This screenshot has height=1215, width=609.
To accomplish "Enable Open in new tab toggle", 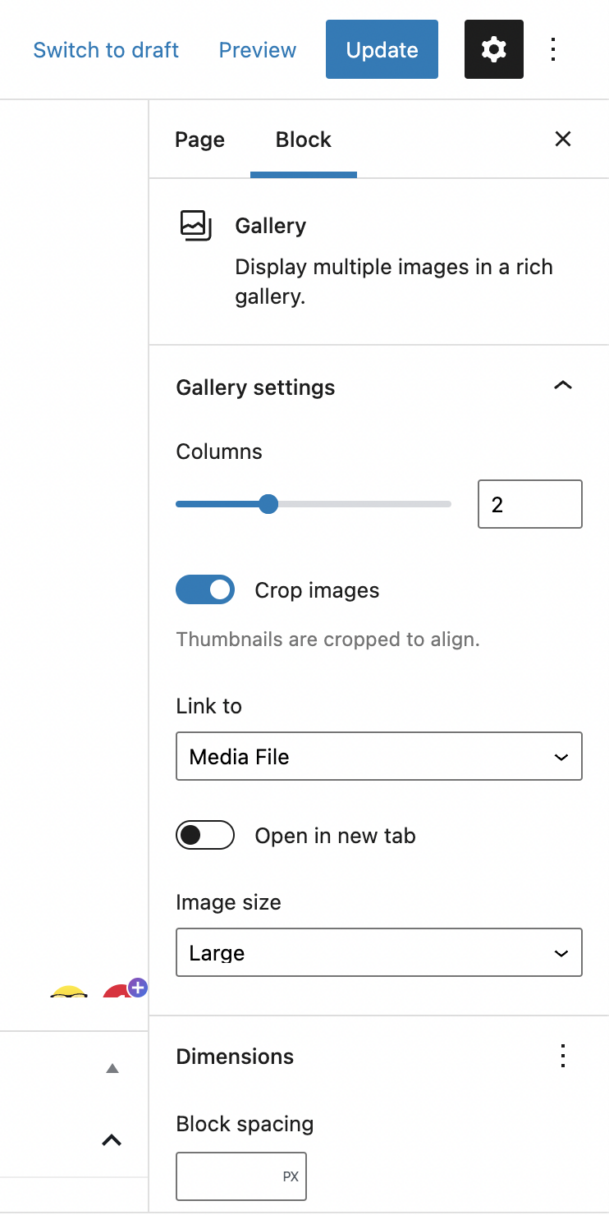I will point(205,835).
